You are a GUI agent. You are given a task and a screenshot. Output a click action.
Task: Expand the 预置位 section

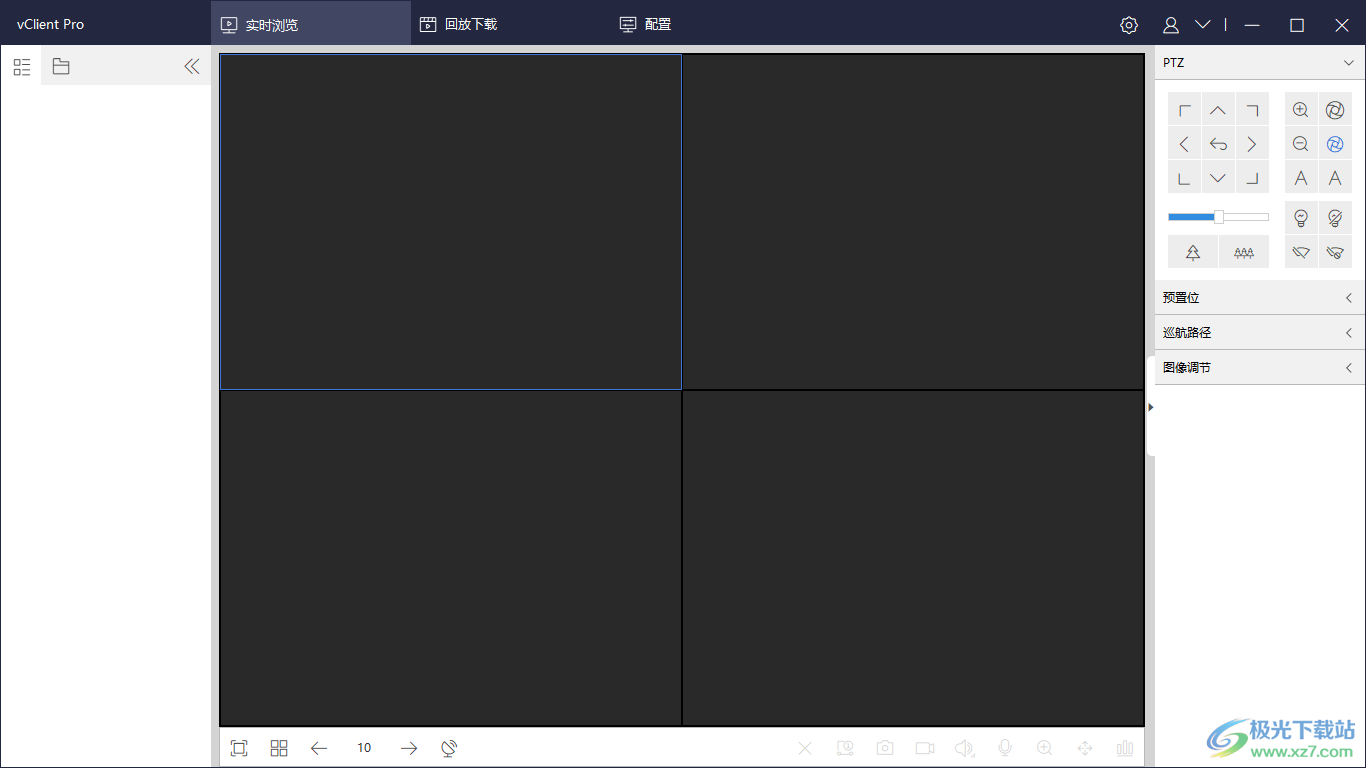[1260, 298]
